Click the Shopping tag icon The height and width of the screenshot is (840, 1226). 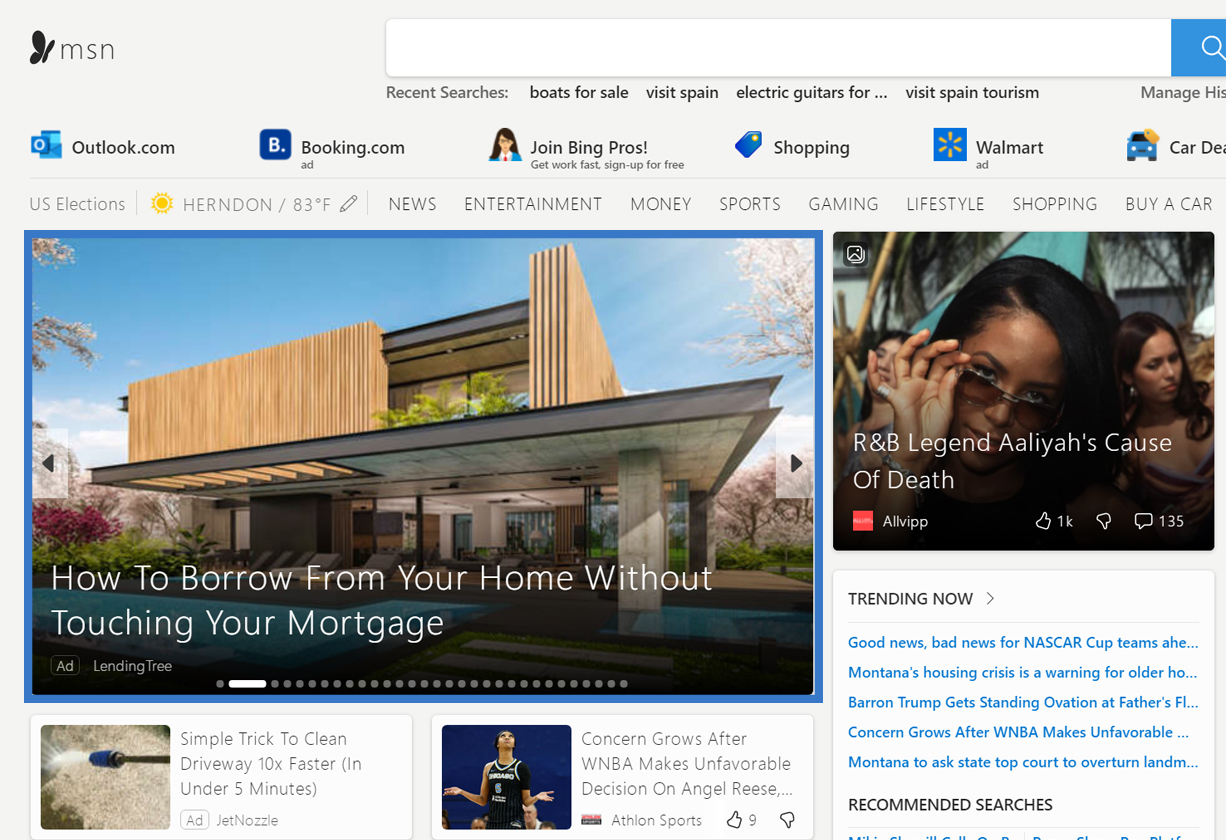pyautogui.click(x=748, y=145)
